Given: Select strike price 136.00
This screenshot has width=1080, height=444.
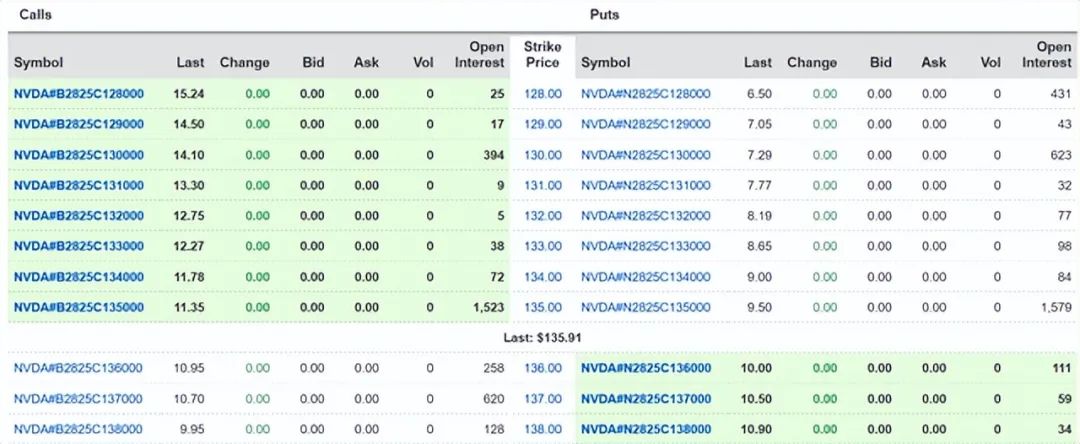Looking at the screenshot, I should (543, 368).
